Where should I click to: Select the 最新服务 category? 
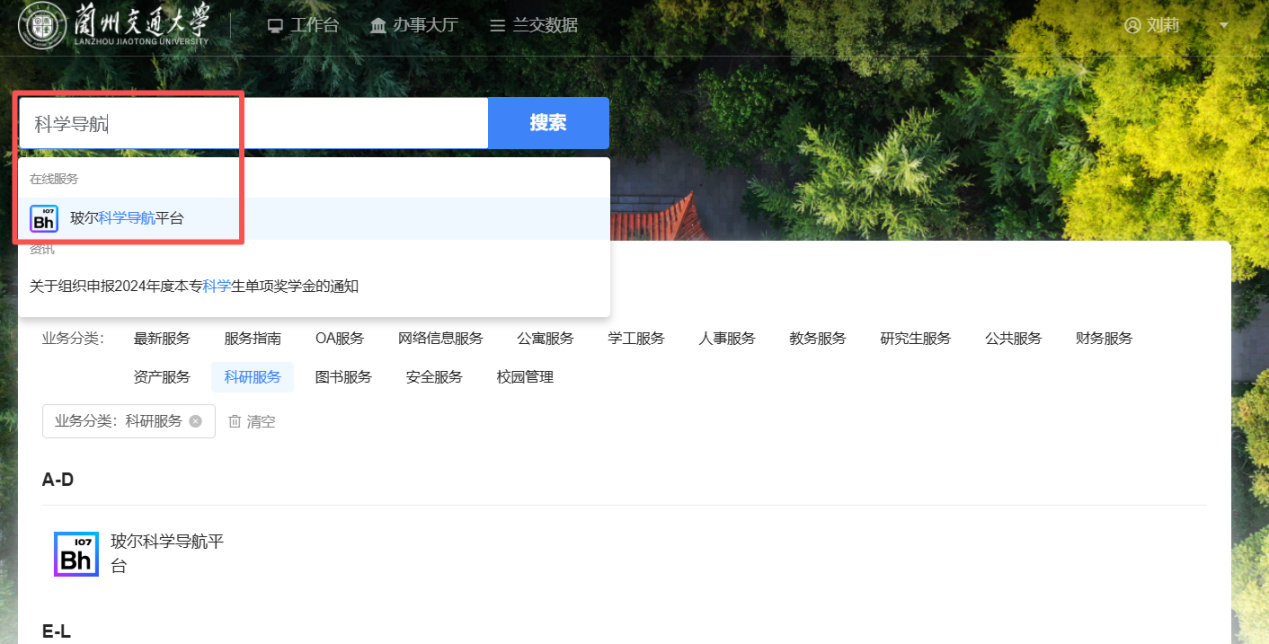point(162,338)
